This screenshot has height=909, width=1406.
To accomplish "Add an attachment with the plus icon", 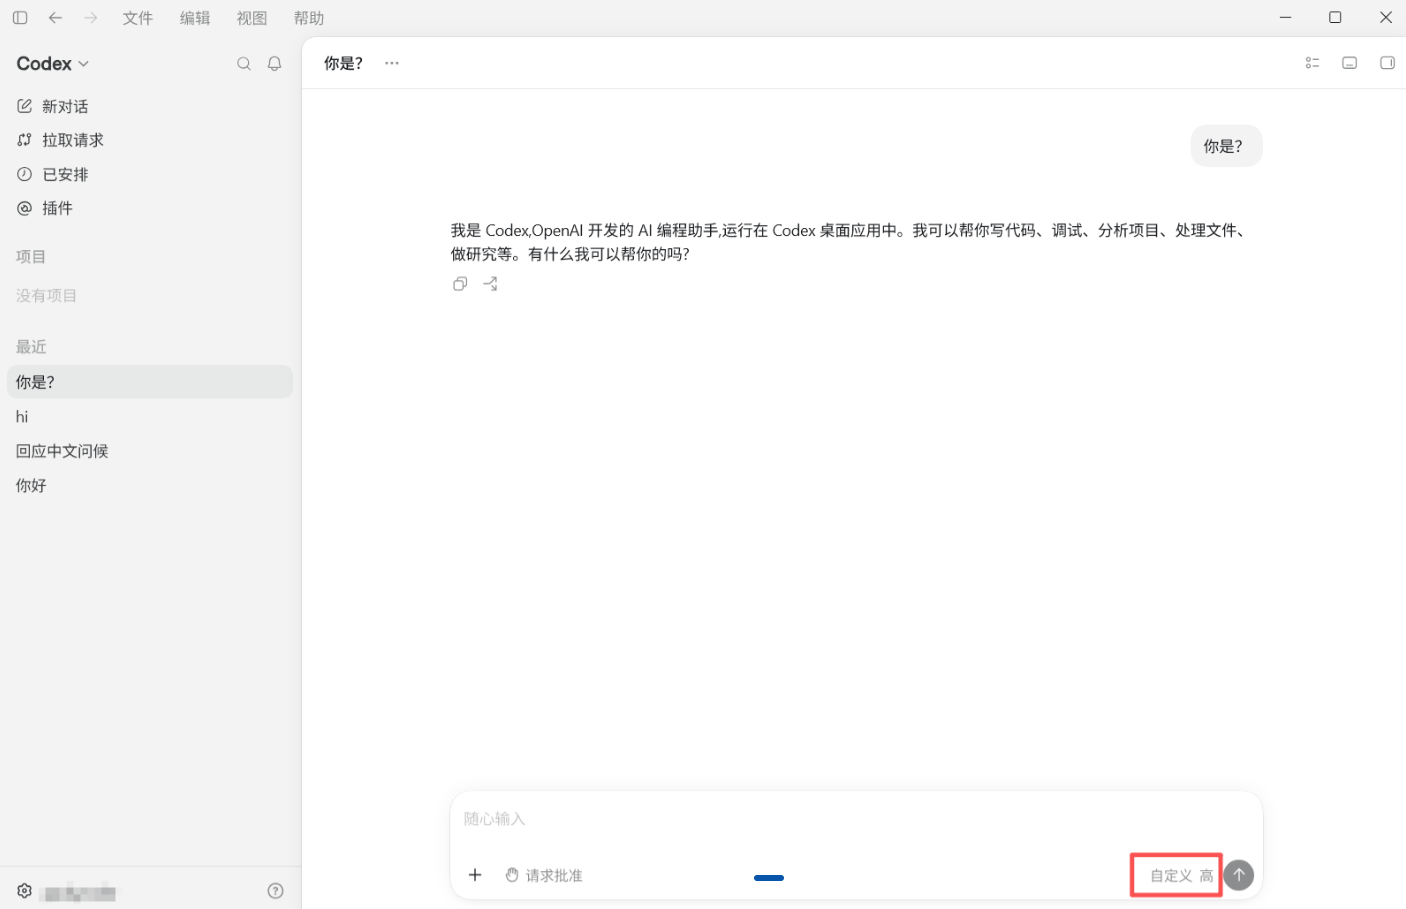I will 475,875.
